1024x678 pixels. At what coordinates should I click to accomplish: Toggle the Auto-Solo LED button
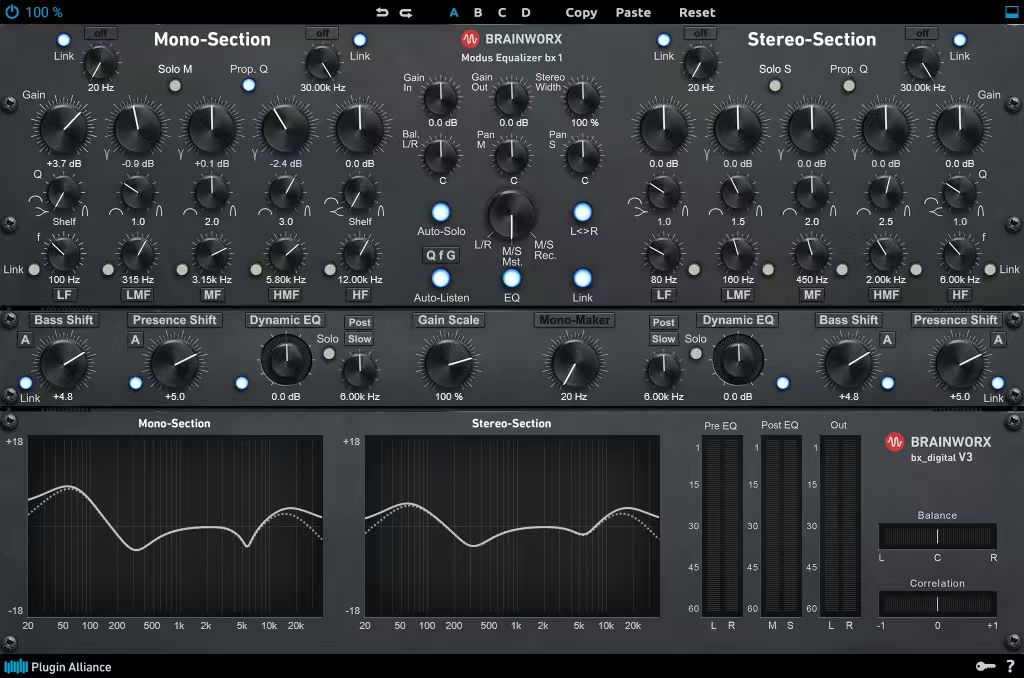point(441,212)
